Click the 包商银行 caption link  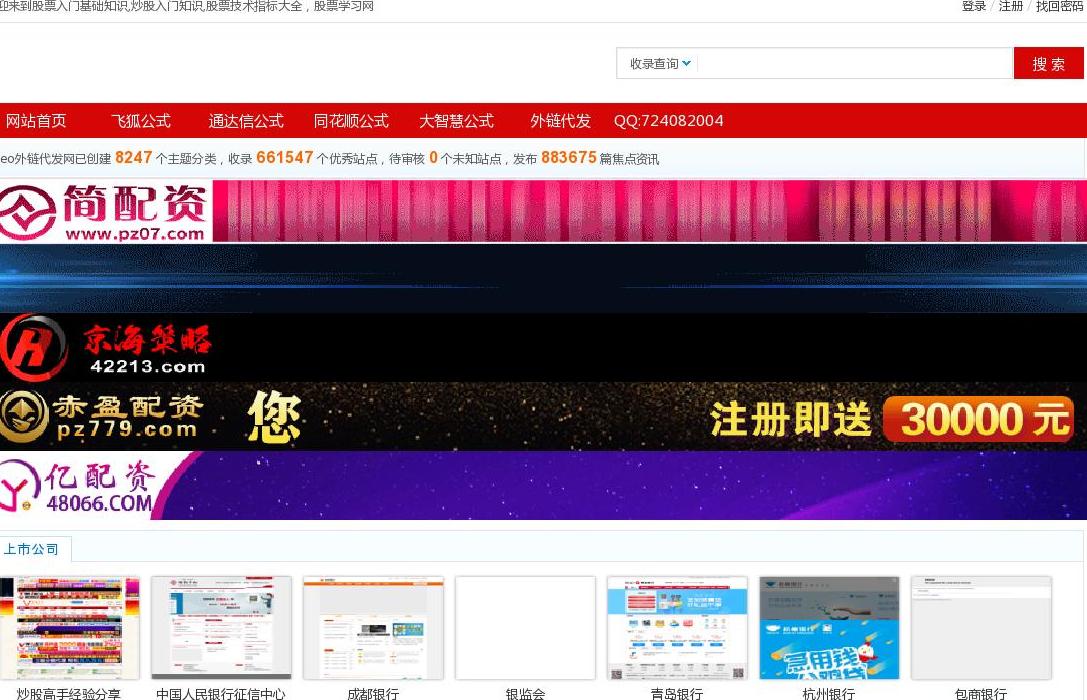[x=980, y=693]
